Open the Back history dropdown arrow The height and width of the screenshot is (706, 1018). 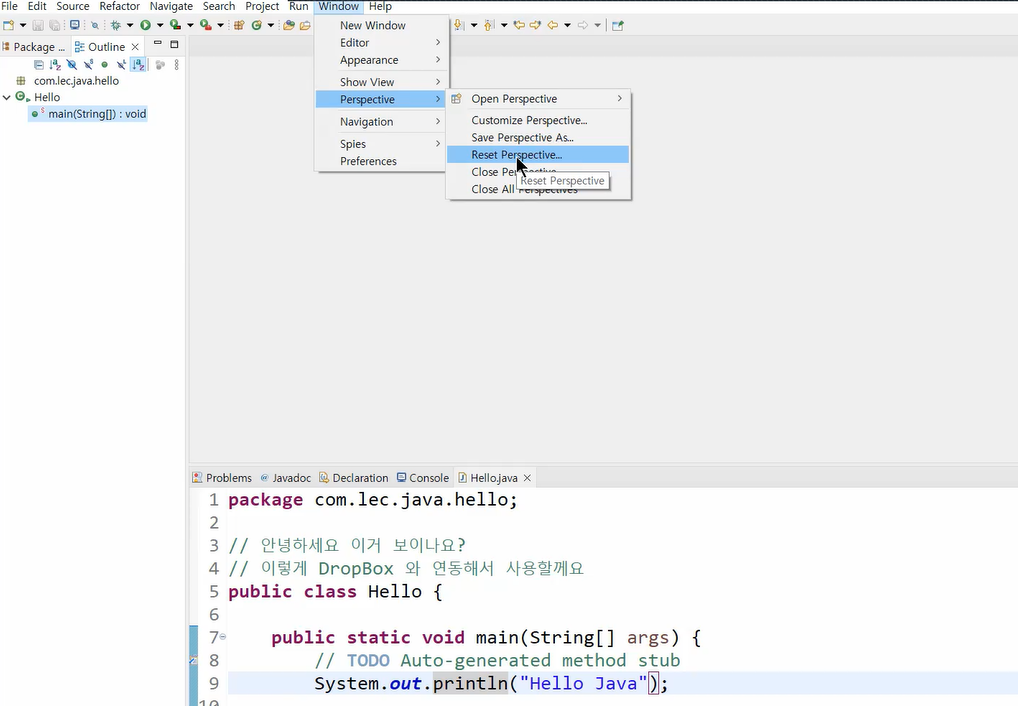(567, 25)
